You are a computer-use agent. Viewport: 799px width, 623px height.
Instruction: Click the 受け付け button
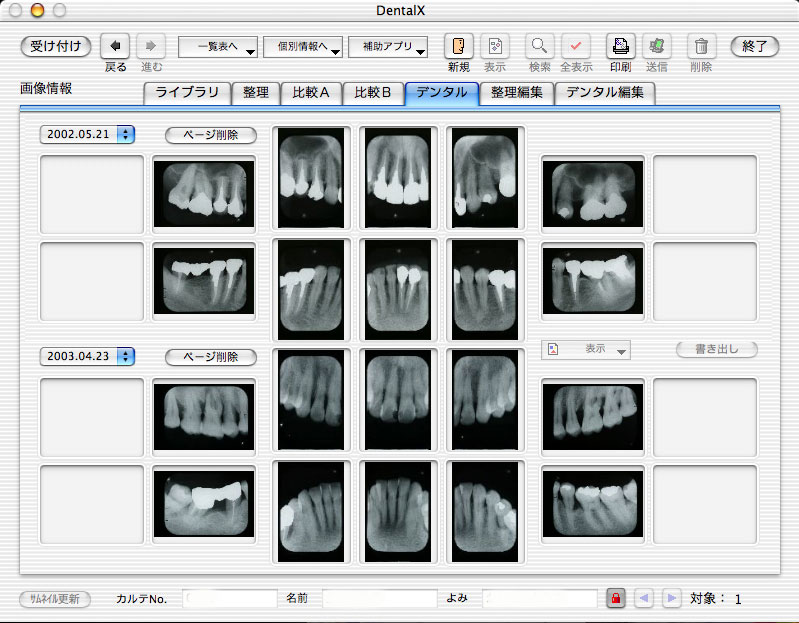[x=56, y=46]
